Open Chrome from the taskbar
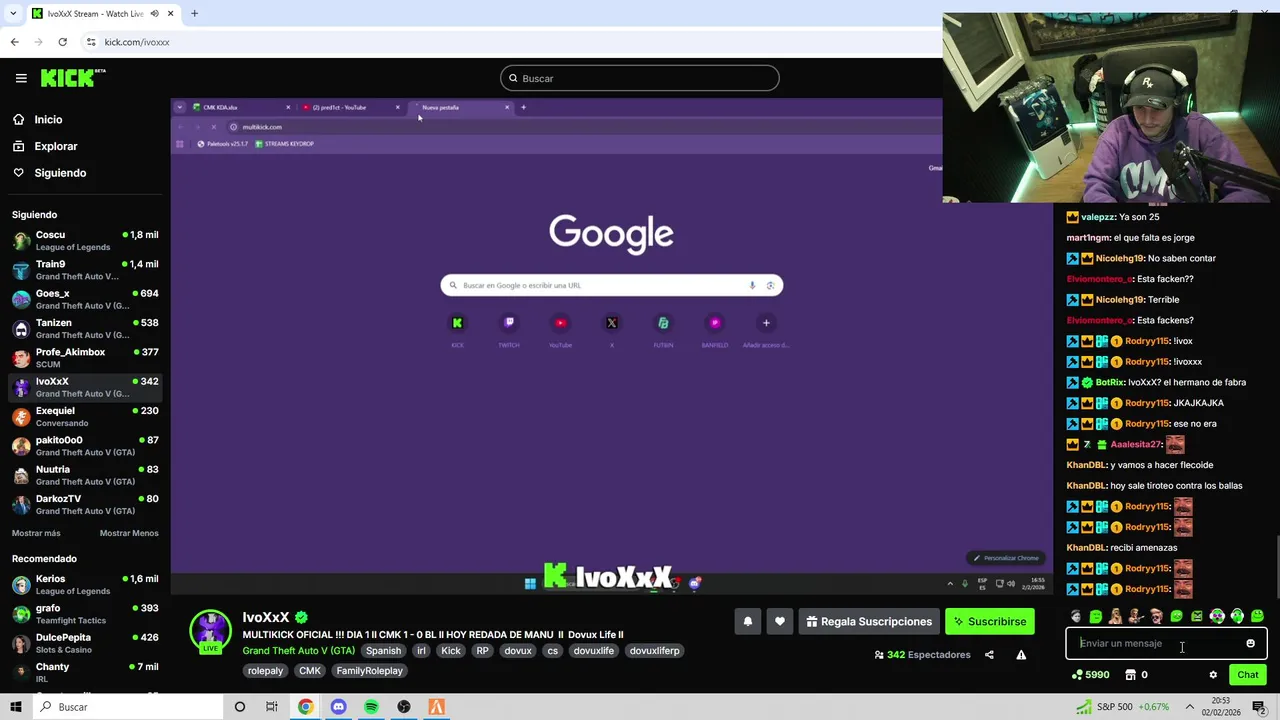Image resolution: width=1280 pixels, height=720 pixels. click(x=305, y=707)
